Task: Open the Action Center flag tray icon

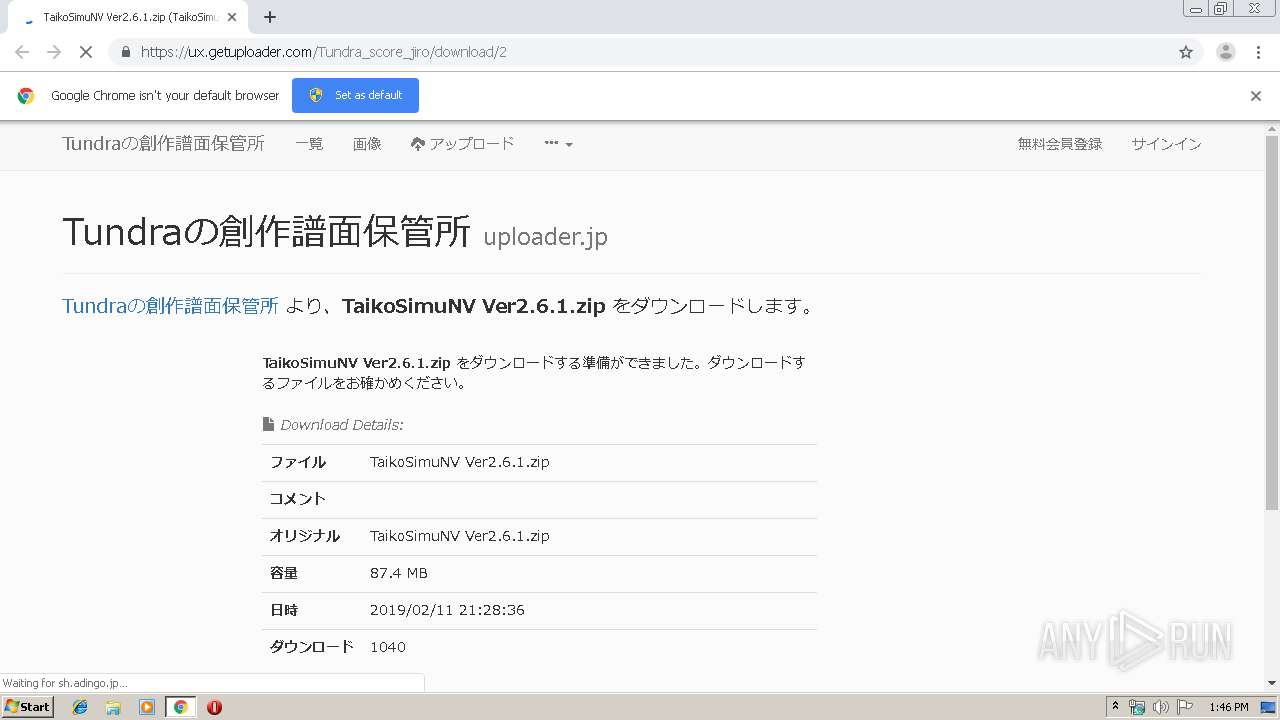Action: (1185, 707)
